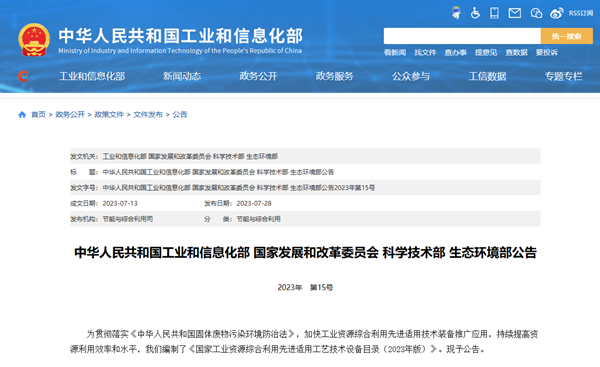Select the 找文件 search shortcut
This screenshot has width=600, height=367.
click(x=425, y=52)
